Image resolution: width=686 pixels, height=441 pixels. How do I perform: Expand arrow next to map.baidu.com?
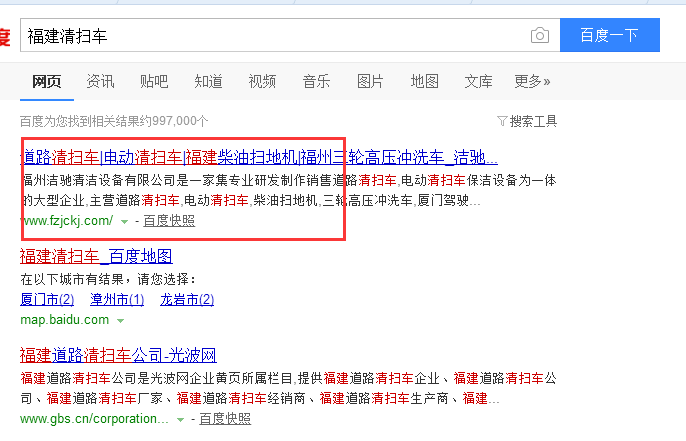[120, 321]
